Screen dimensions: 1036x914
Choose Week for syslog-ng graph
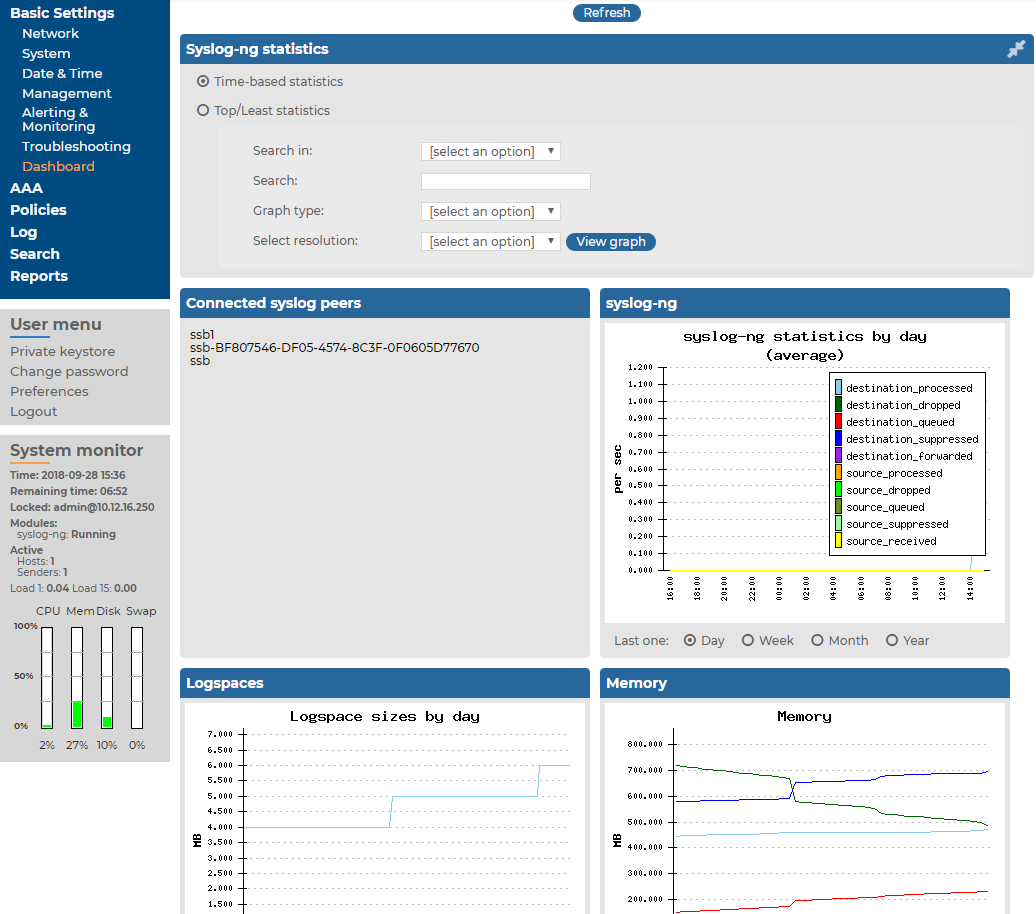[748, 640]
